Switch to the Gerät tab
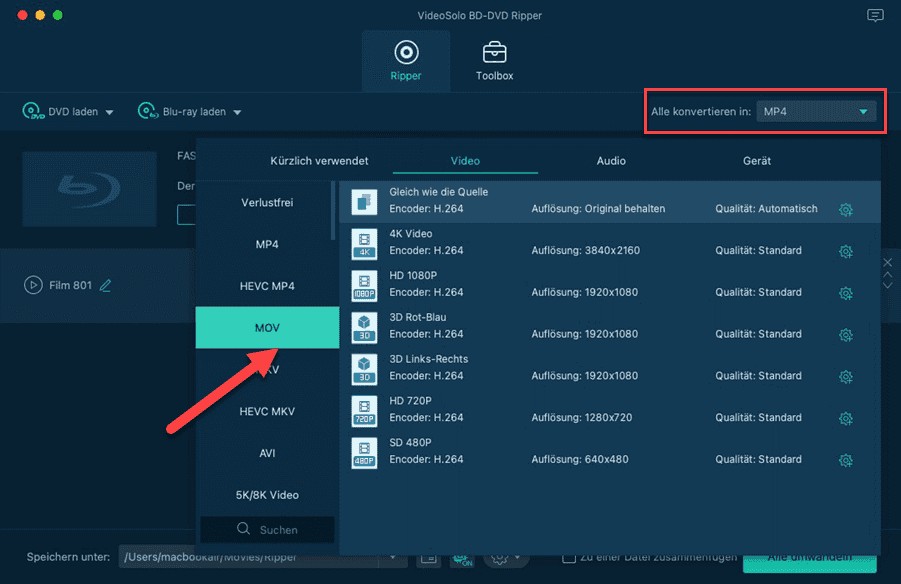 click(x=757, y=161)
